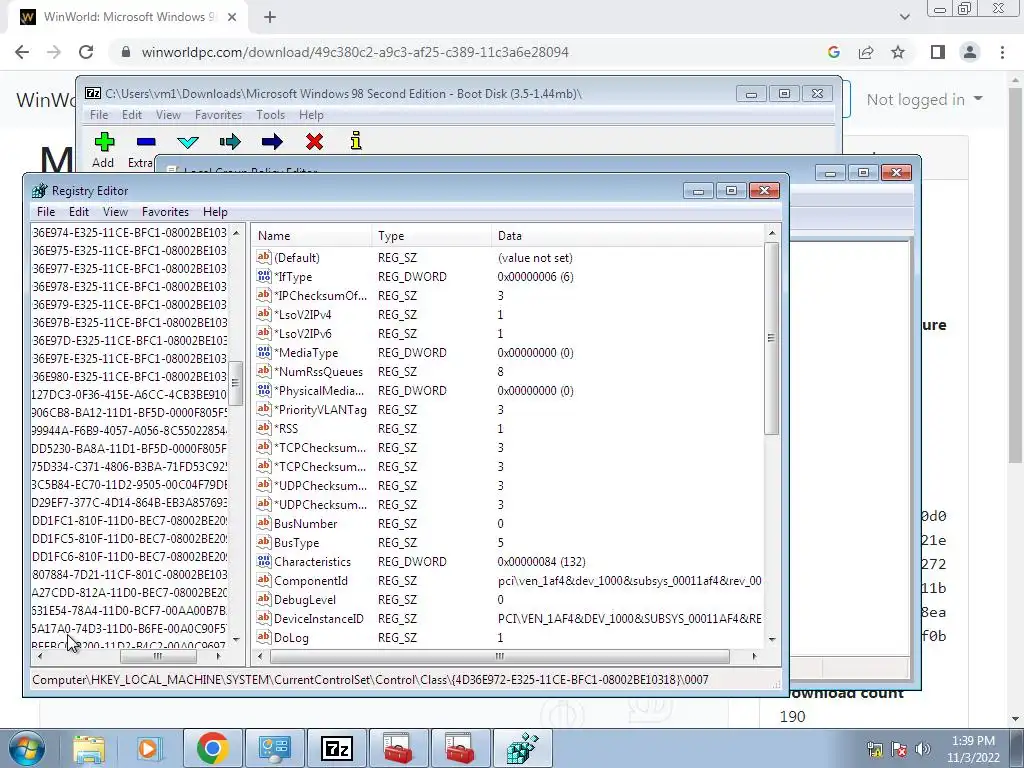This screenshot has height=768, width=1024.
Task: Click the values list vertical scrollbar thumb
Action: [772, 338]
